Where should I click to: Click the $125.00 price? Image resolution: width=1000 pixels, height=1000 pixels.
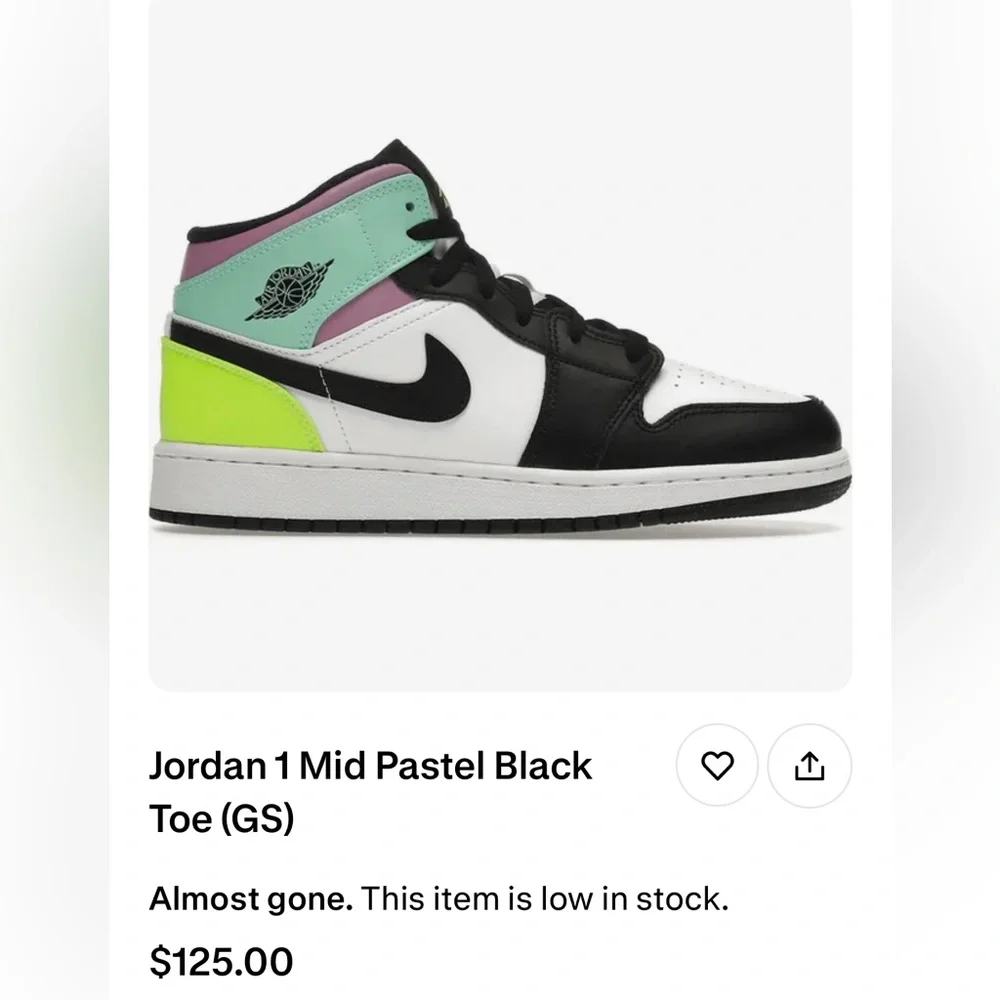(221, 961)
